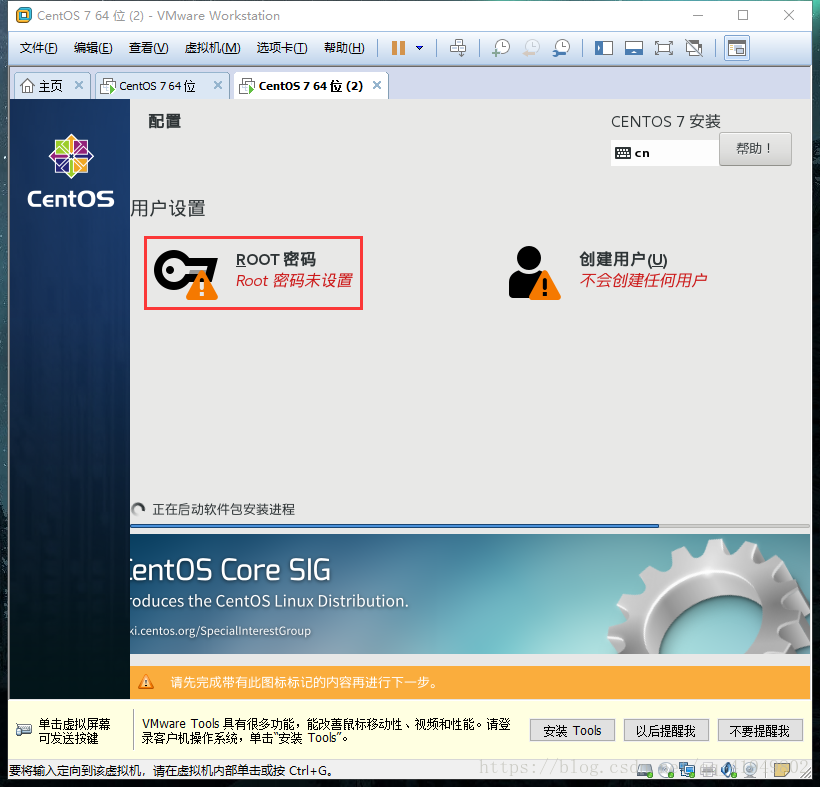Click the console view toolbar icon
Image resolution: width=820 pixels, height=787 pixels.
pos(737,48)
